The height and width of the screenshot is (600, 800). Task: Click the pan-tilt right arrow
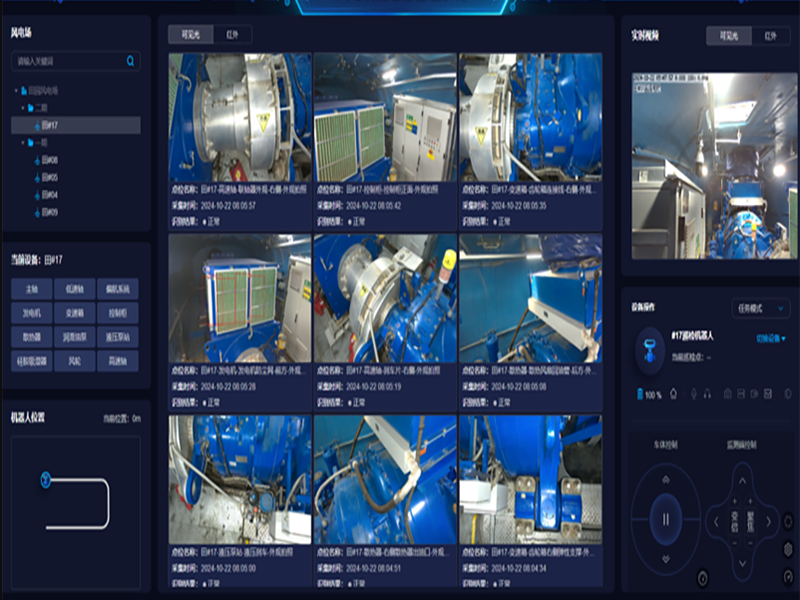click(768, 521)
